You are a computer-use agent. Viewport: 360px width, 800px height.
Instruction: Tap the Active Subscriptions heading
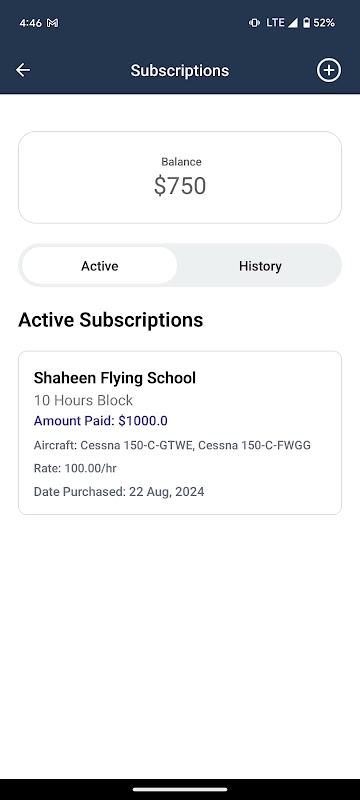[111, 320]
